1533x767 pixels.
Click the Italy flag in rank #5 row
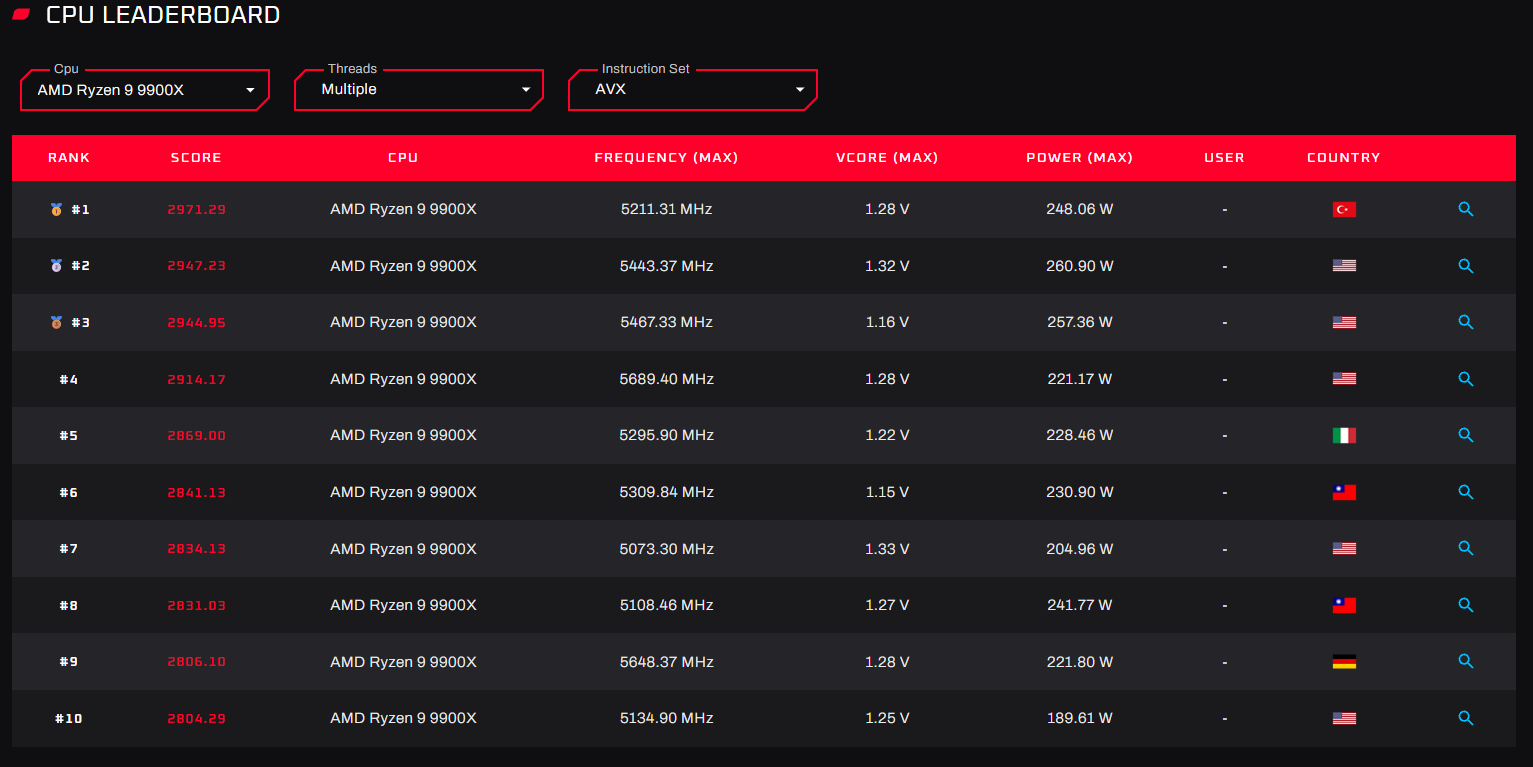[1344, 435]
